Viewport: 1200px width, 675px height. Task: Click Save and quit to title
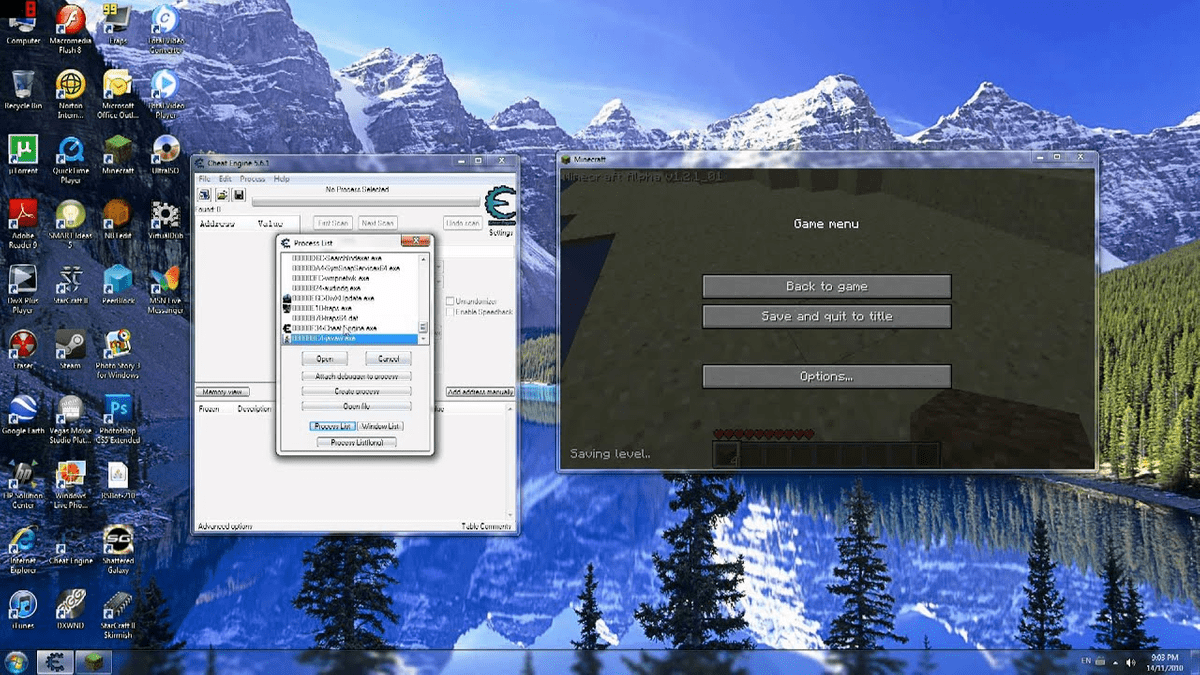coord(826,317)
